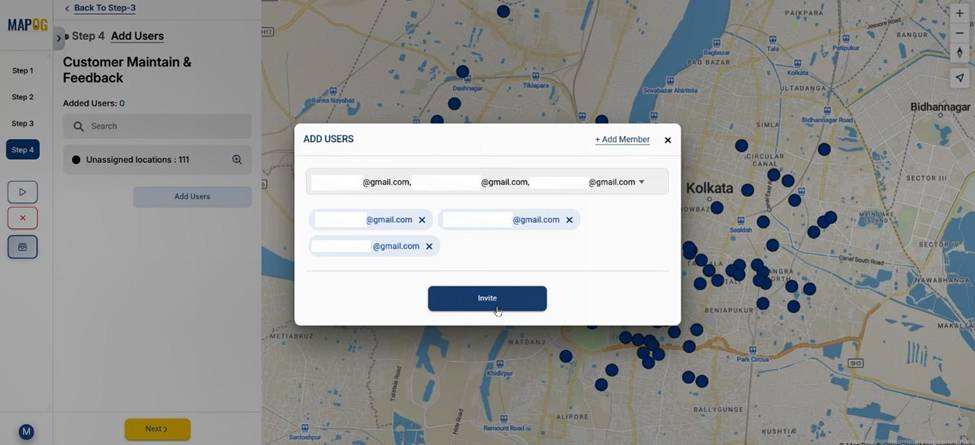
Task: Reset map bearing with compass icon
Action: 959,53
